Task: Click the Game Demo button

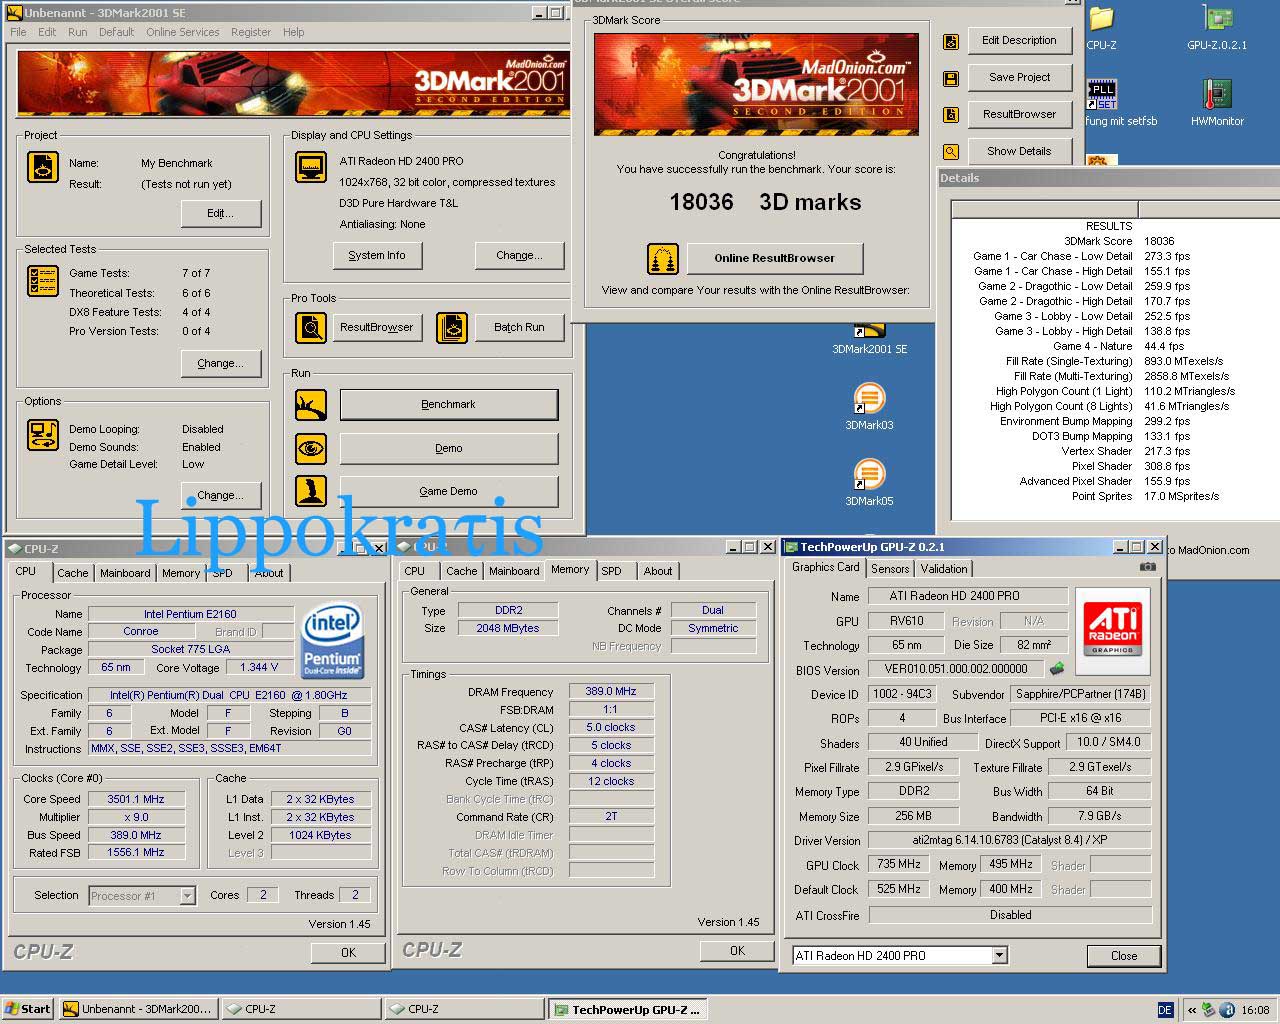Action: point(449,491)
